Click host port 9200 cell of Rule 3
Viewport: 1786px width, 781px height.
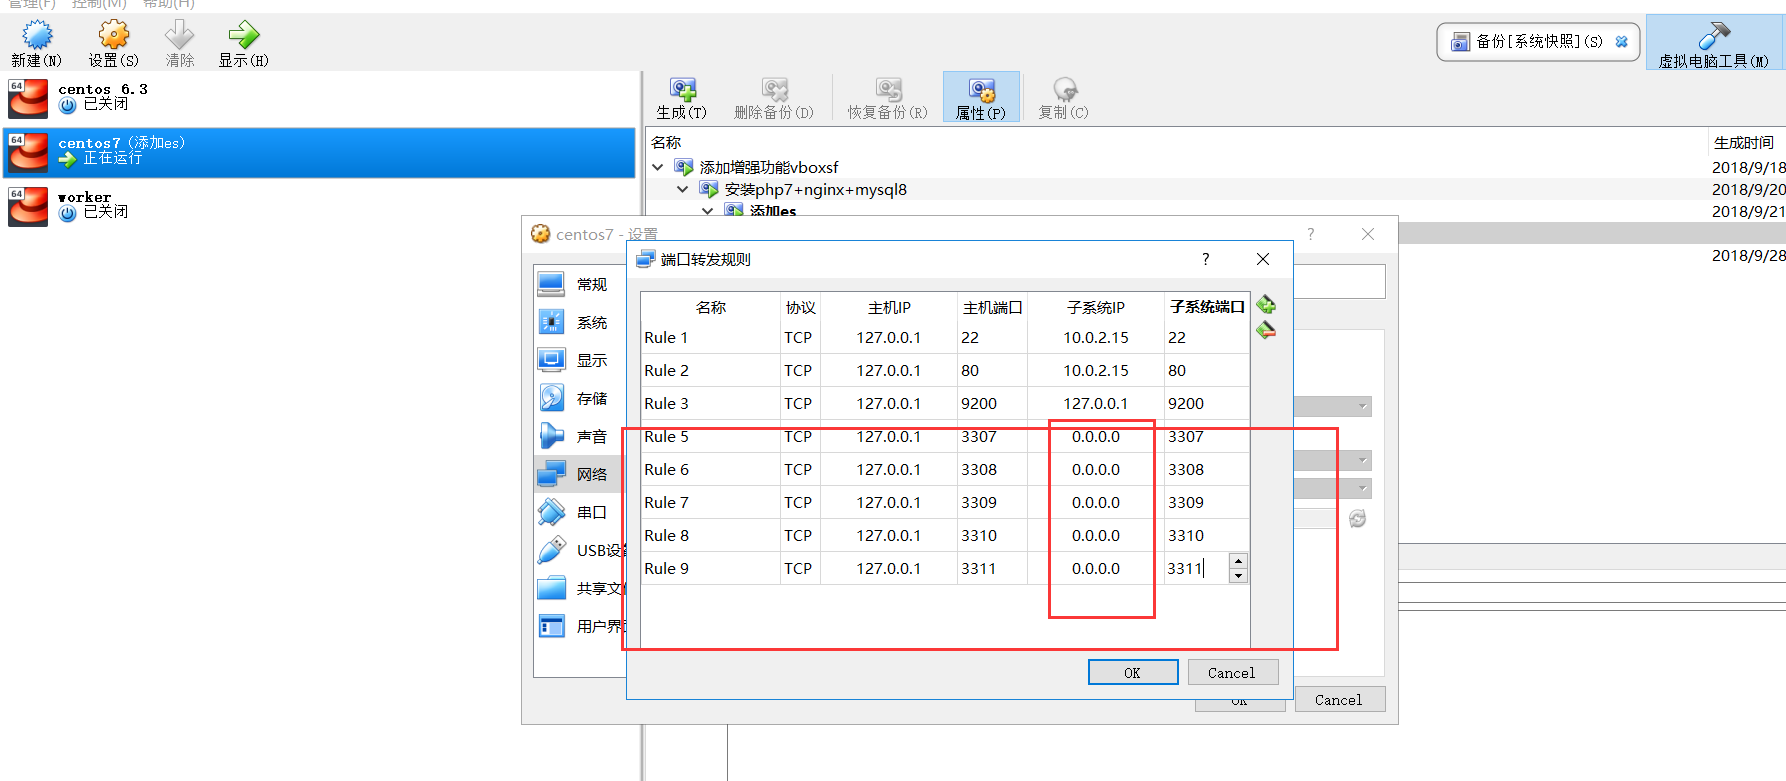(x=992, y=404)
